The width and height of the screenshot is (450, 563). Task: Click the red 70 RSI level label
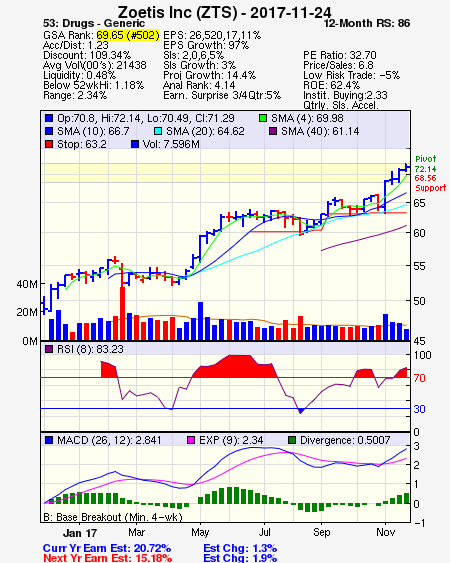tap(419, 378)
